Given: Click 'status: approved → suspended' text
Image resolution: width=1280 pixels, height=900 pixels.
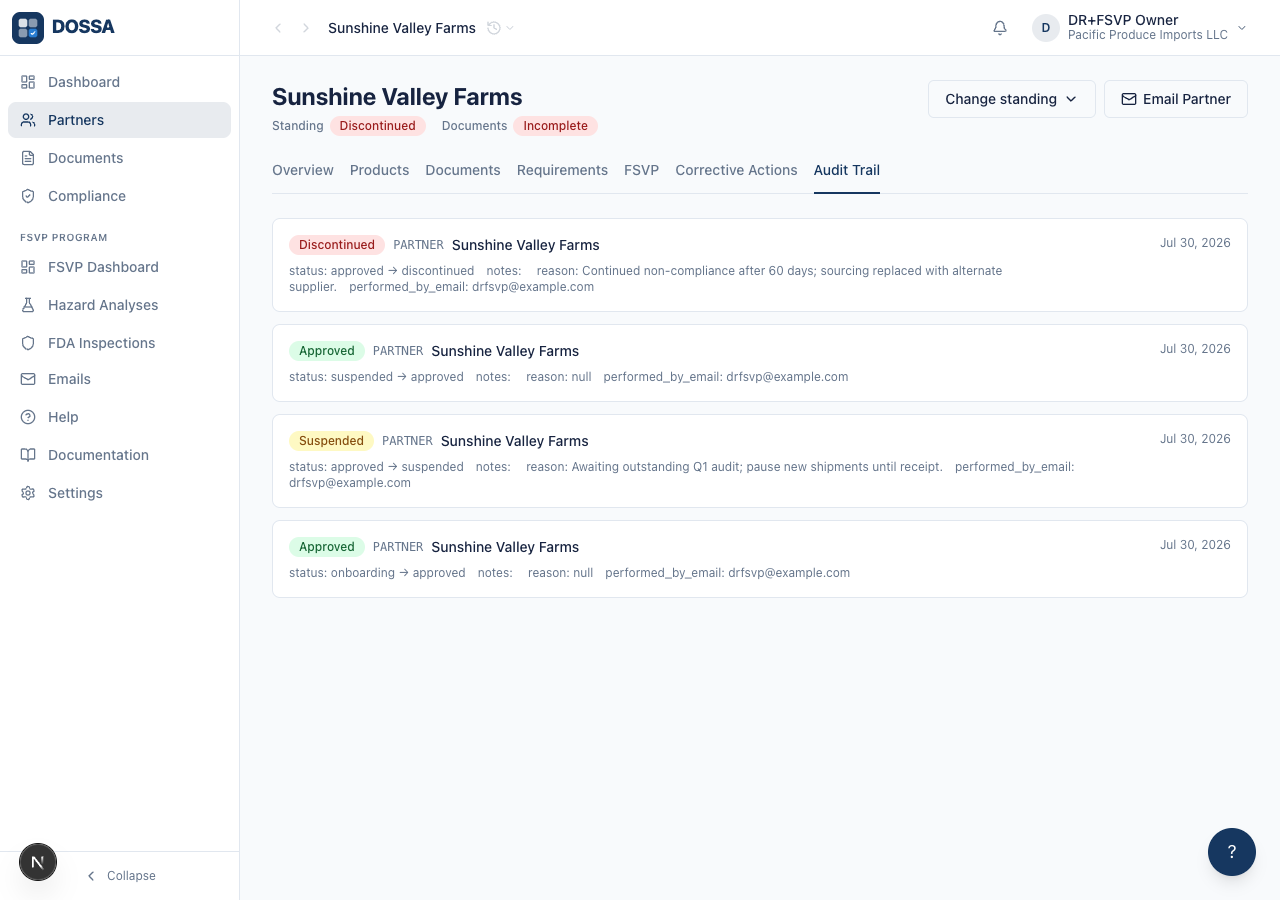Looking at the screenshot, I should pos(376,467).
